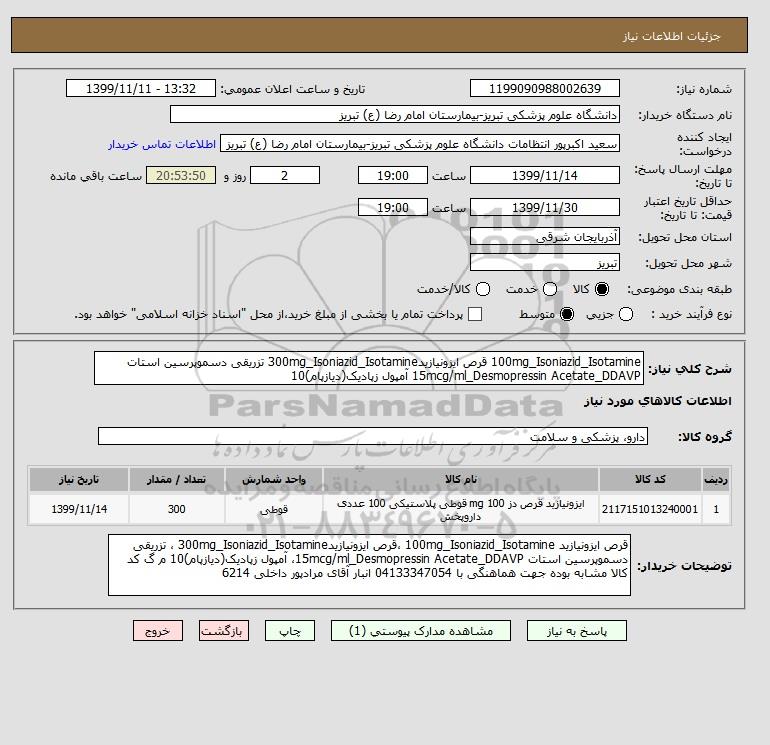Click the price validity hour field 19:00

393,207
